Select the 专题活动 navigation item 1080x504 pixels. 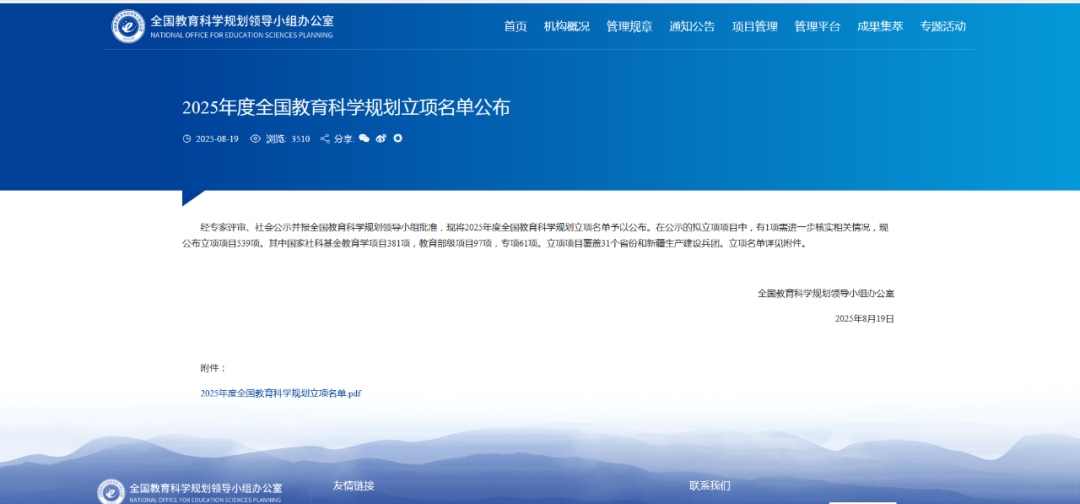(x=943, y=27)
